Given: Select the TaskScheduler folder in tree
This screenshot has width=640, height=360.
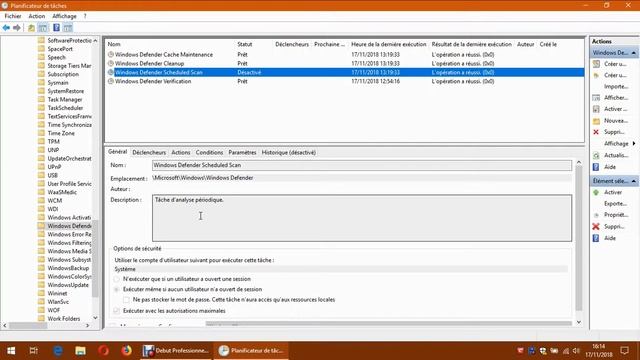Looking at the screenshot, I should point(65,108).
